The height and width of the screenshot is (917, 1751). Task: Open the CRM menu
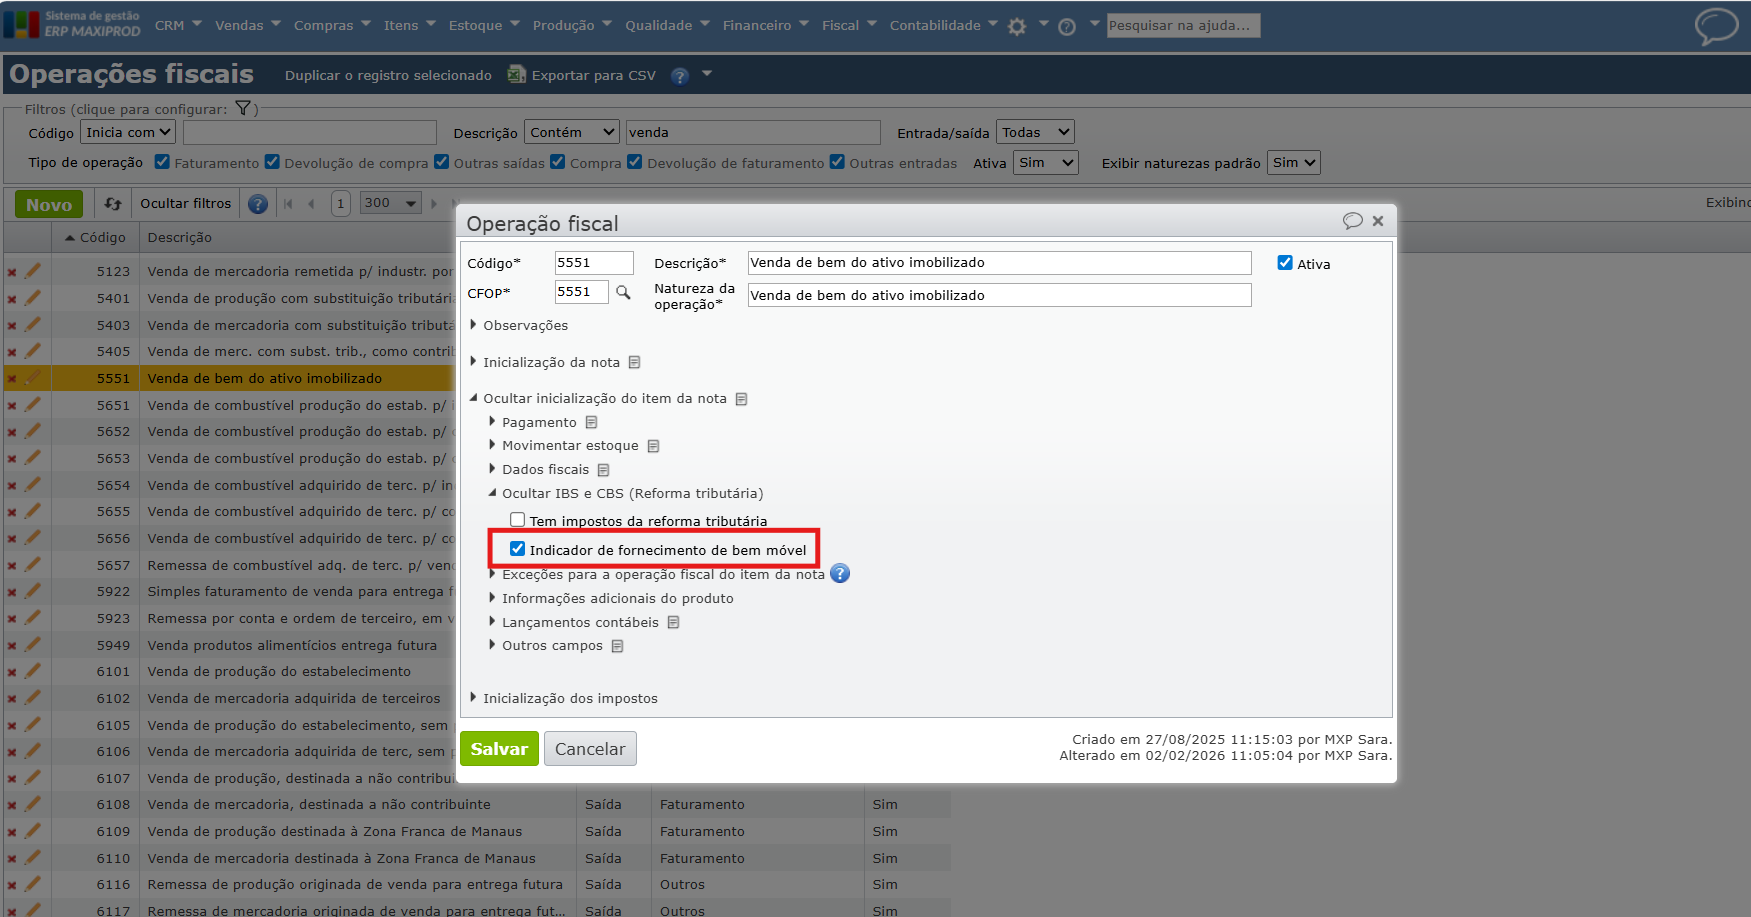(178, 26)
